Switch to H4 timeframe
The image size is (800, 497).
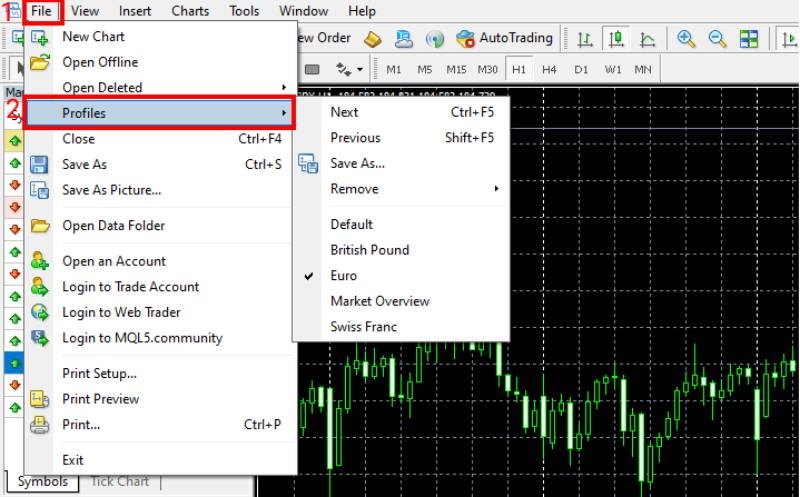(x=549, y=69)
